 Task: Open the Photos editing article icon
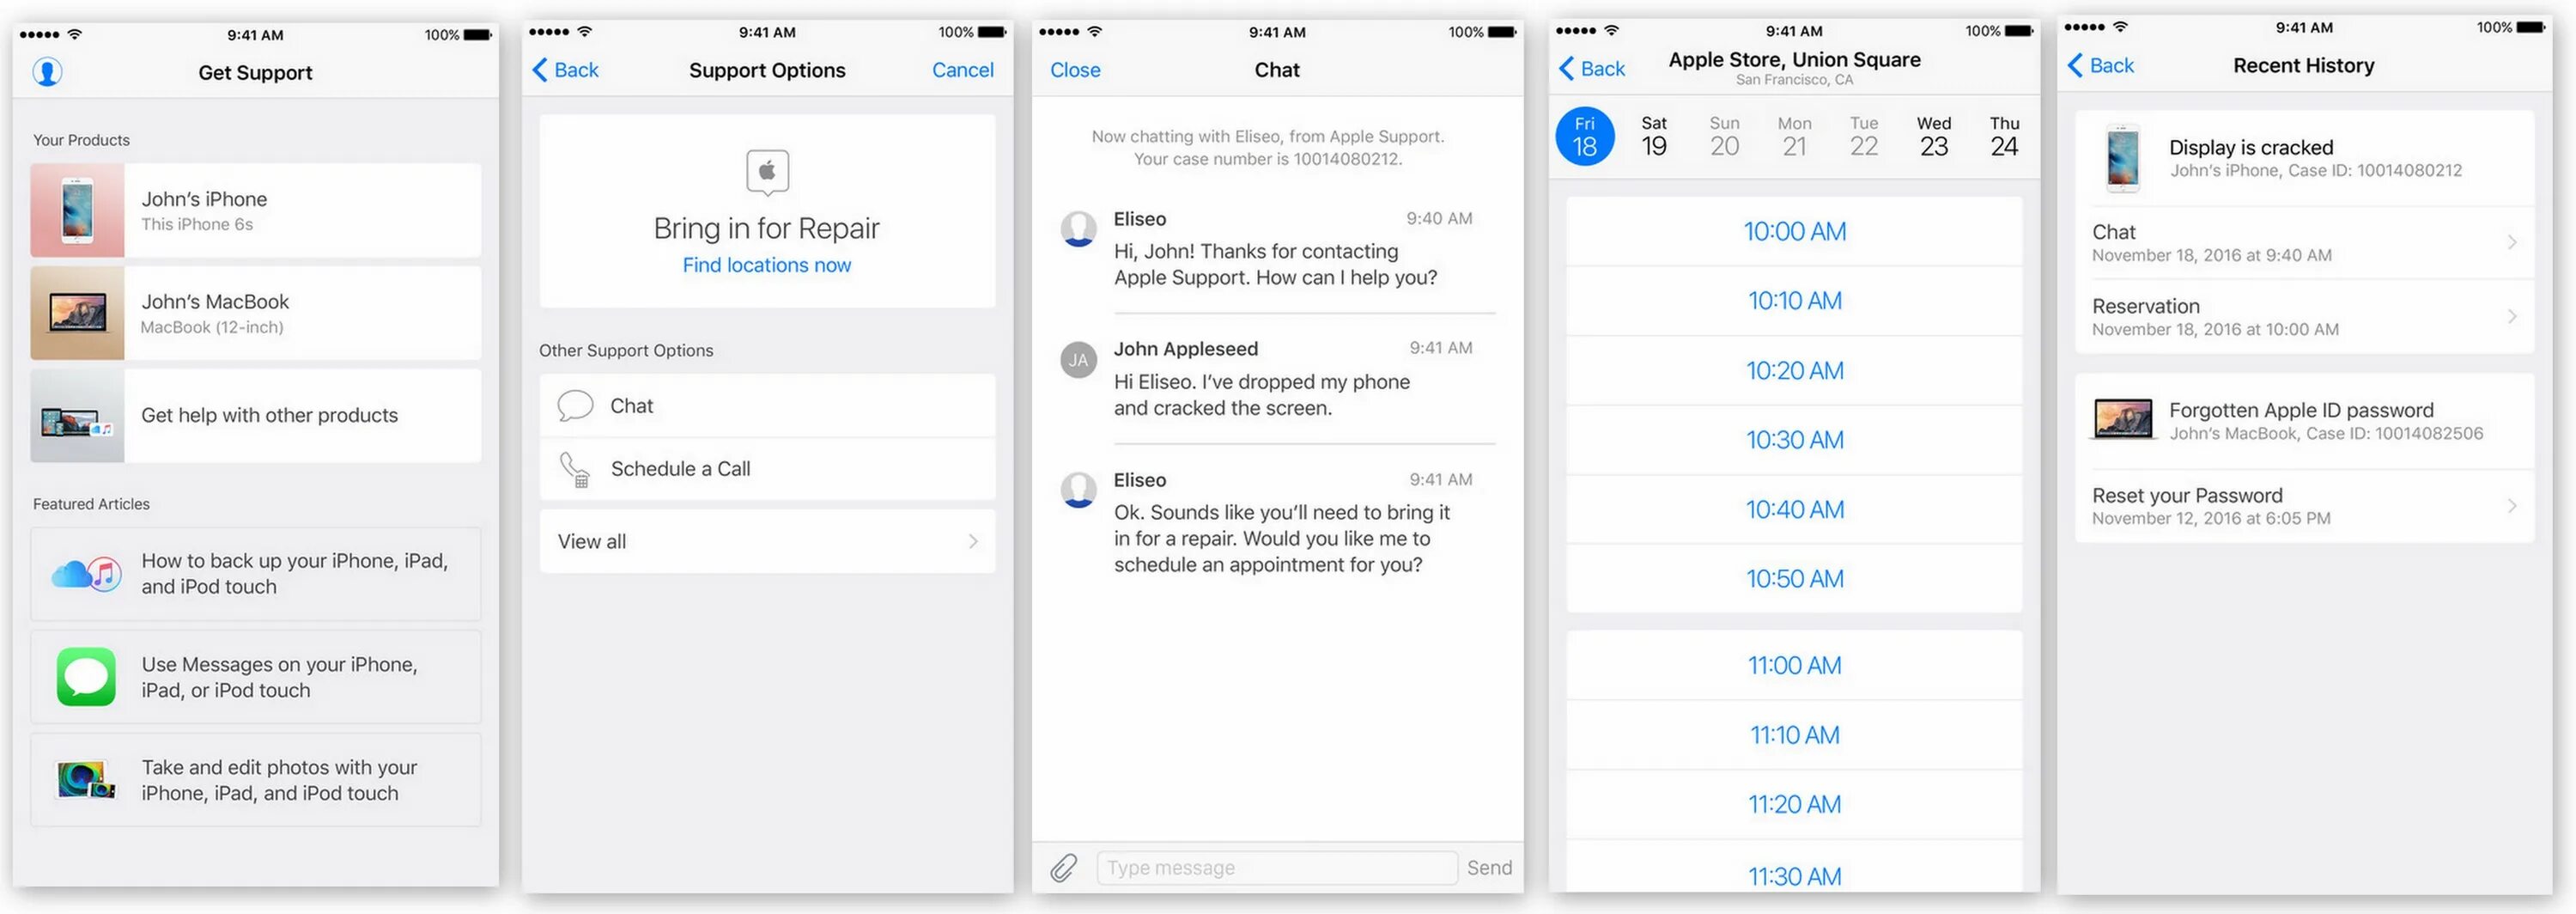coord(86,780)
